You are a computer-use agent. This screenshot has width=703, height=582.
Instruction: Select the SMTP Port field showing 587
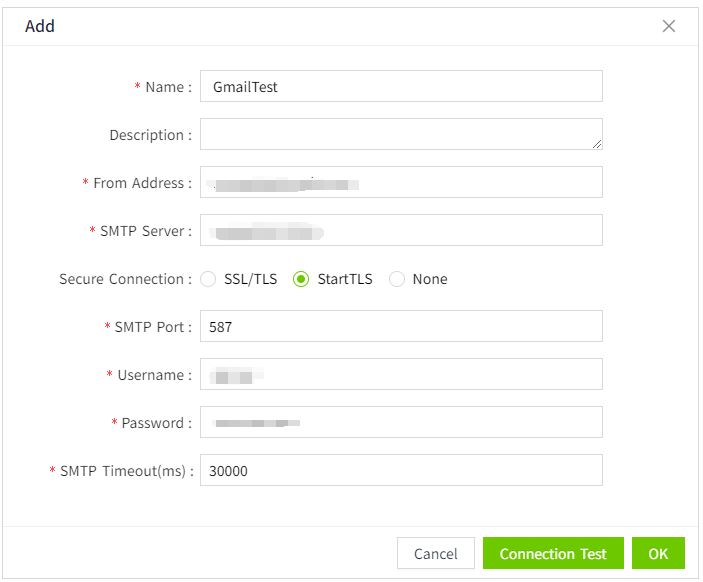click(x=401, y=327)
